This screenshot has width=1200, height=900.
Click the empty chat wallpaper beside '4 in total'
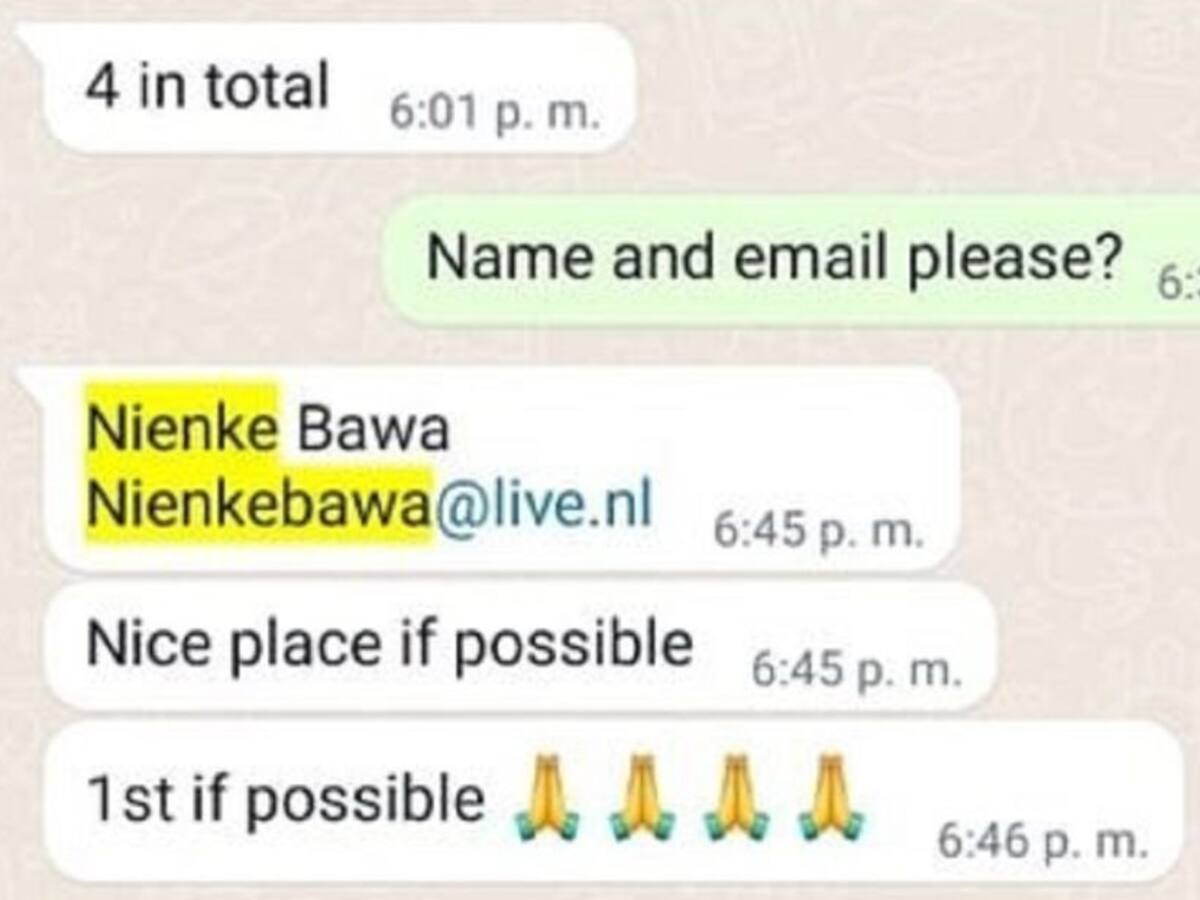pyautogui.click(x=900, y=90)
